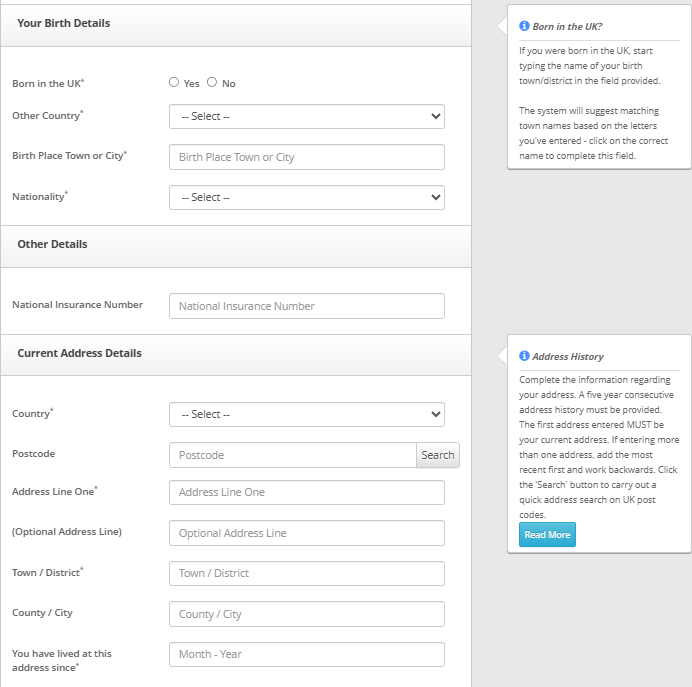Select Yes for Born in the UK
Screen dimensions: 692x687
pyautogui.click(x=174, y=83)
